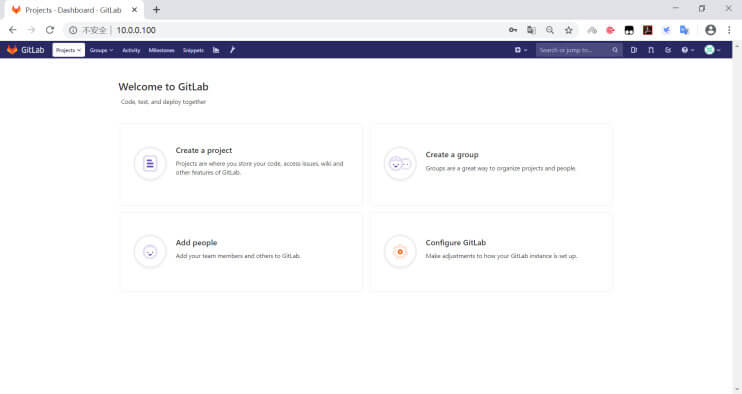The width and height of the screenshot is (742, 394).
Task: Click the Welcome to GitLab heading
Action: pos(163,87)
